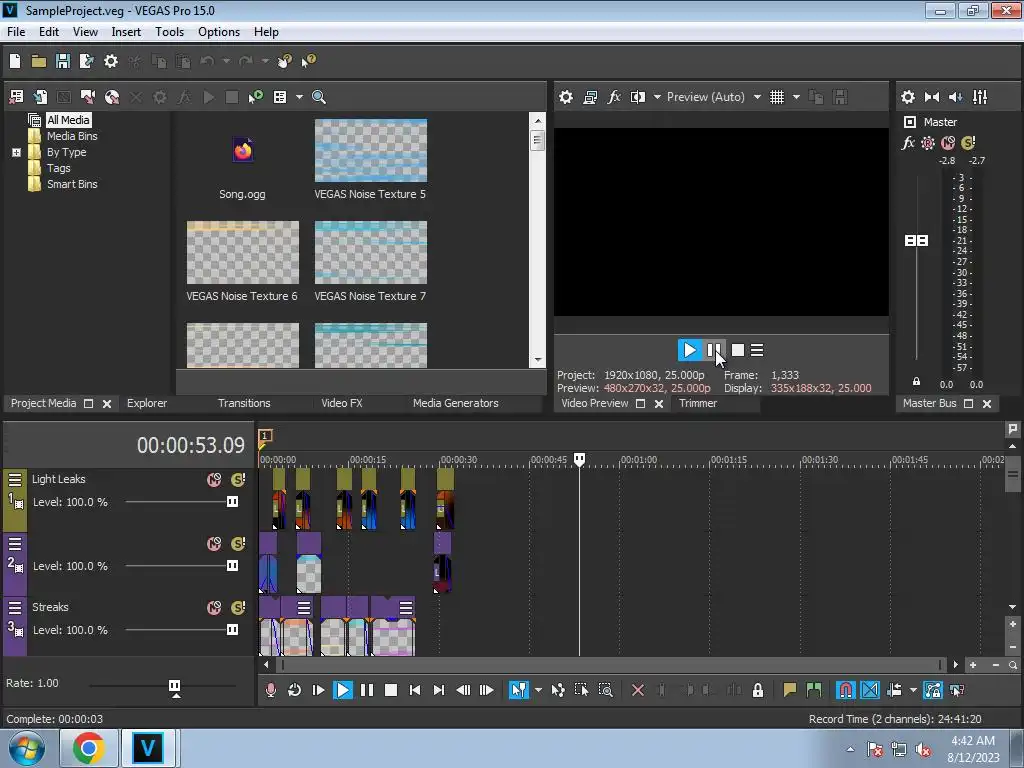1024x768 pixels.
Task: Pause playback in the timeline transport bar
Action: tap(367, 690)
